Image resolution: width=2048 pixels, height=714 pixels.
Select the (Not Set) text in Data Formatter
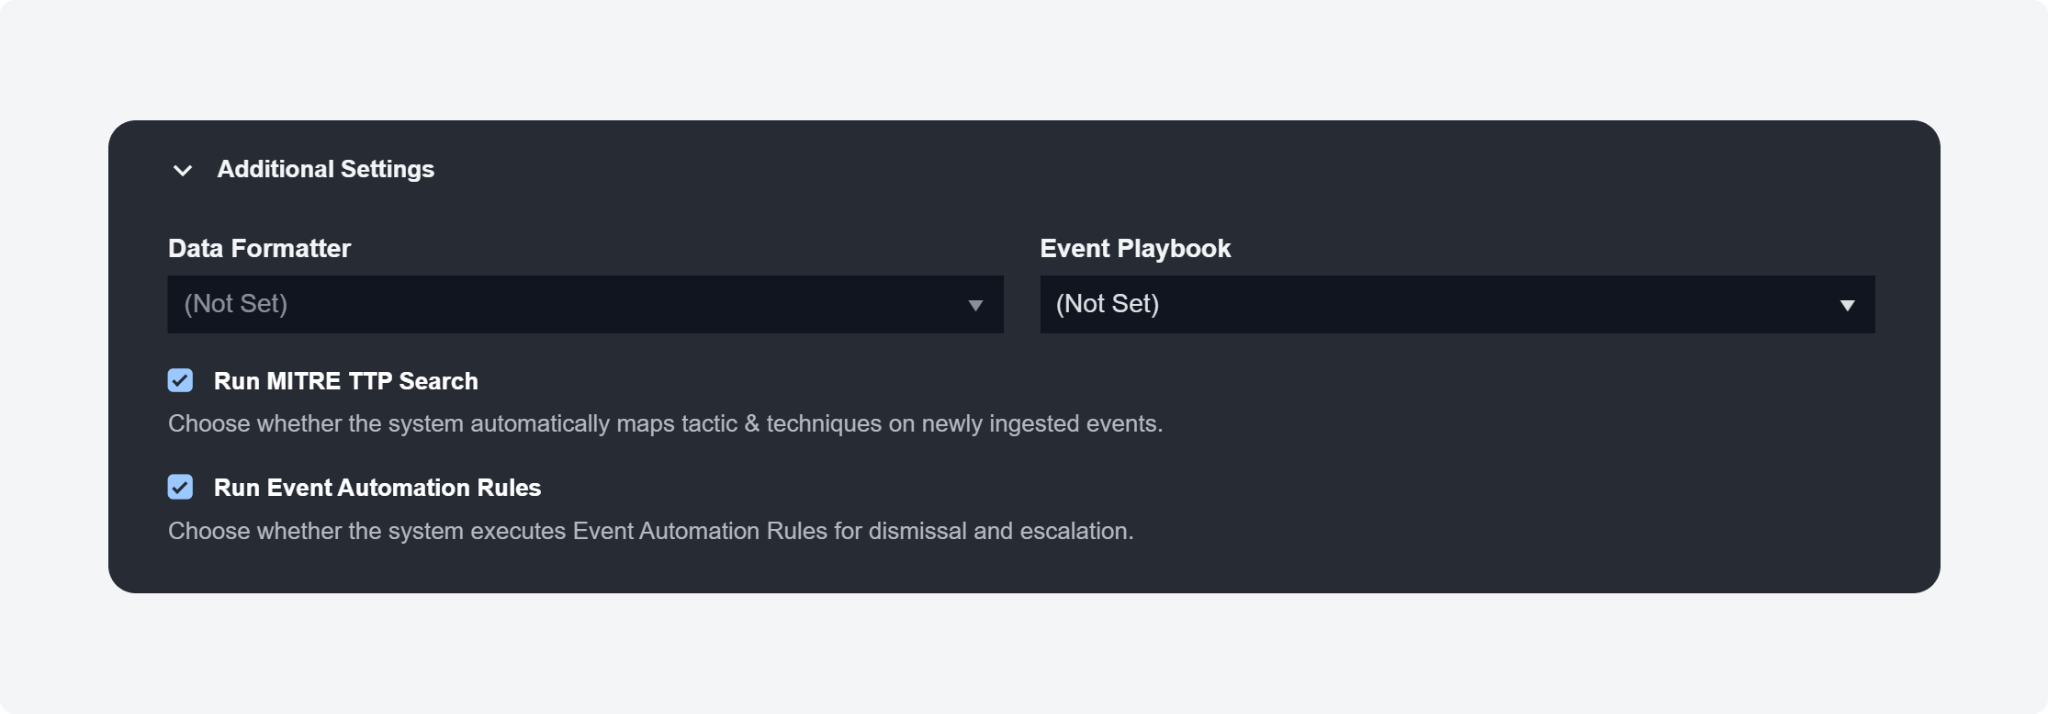click(x=236, y=304)
